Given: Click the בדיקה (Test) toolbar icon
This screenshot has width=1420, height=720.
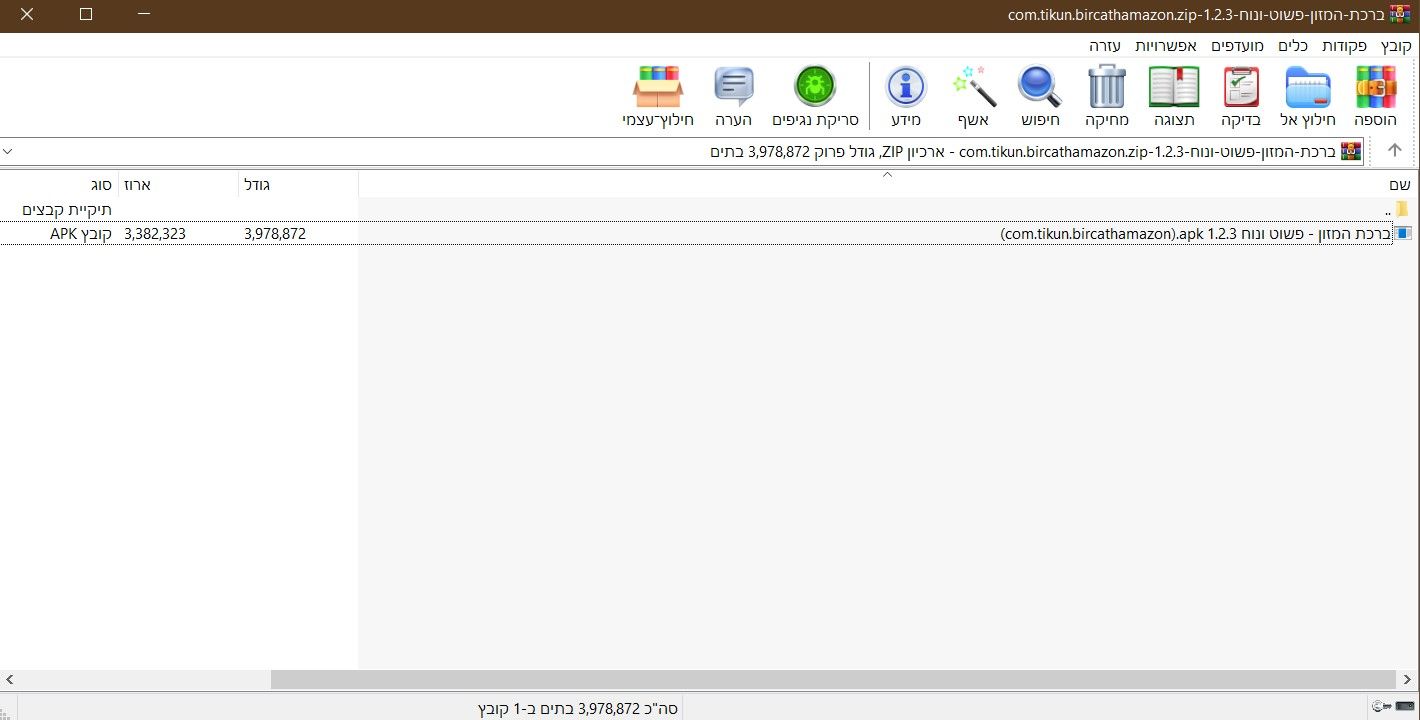Looking at the screenshot, I should 1241,88.
